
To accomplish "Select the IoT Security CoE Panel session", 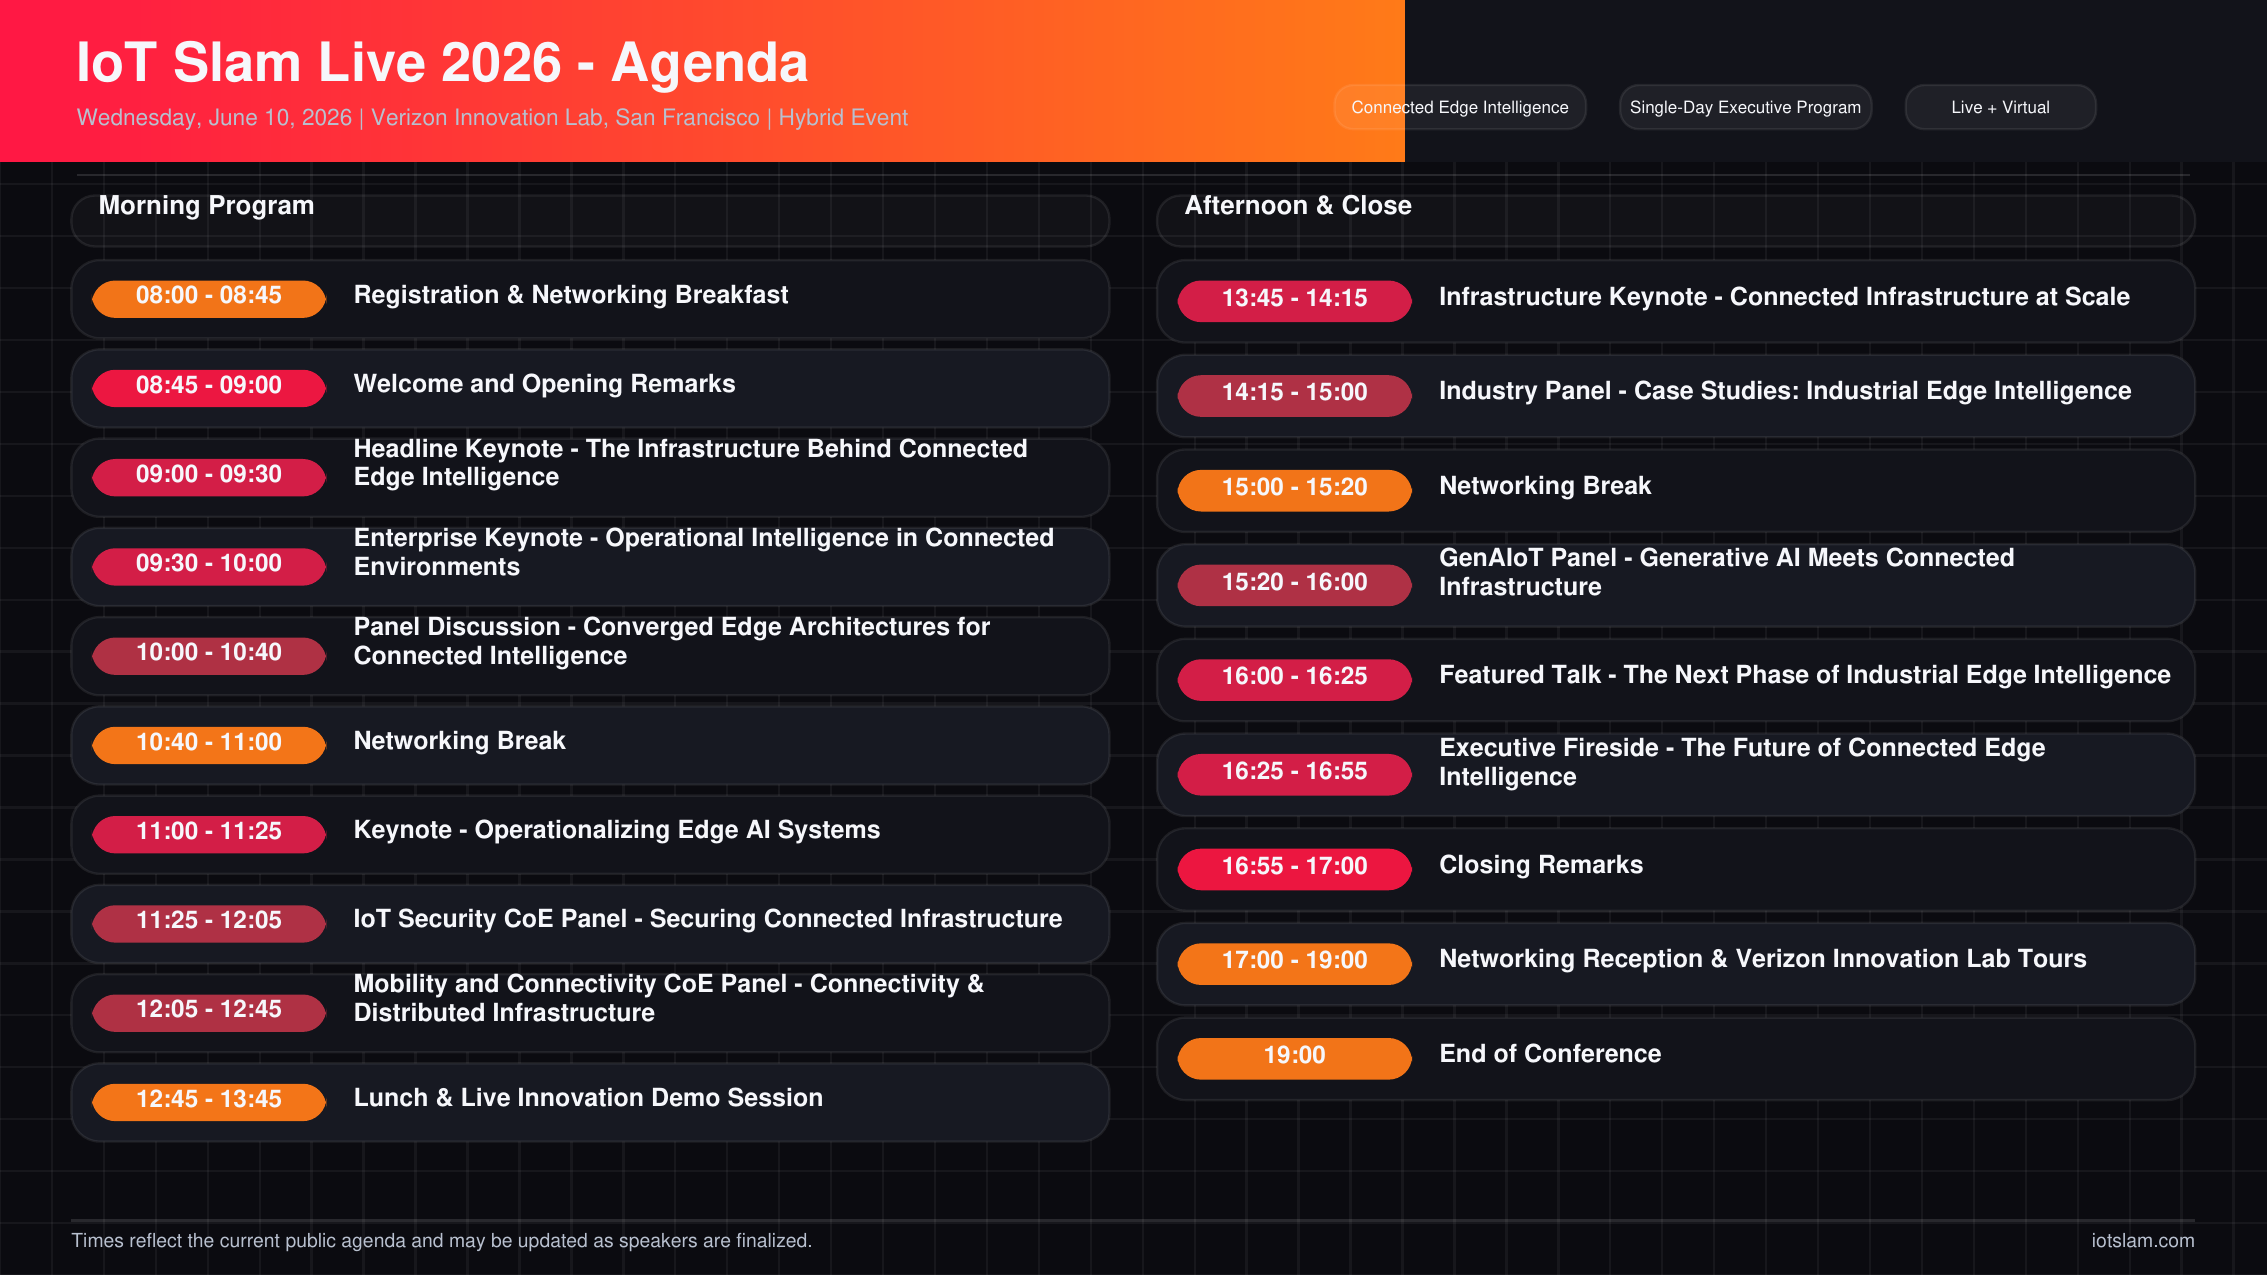I will point(707,919).
